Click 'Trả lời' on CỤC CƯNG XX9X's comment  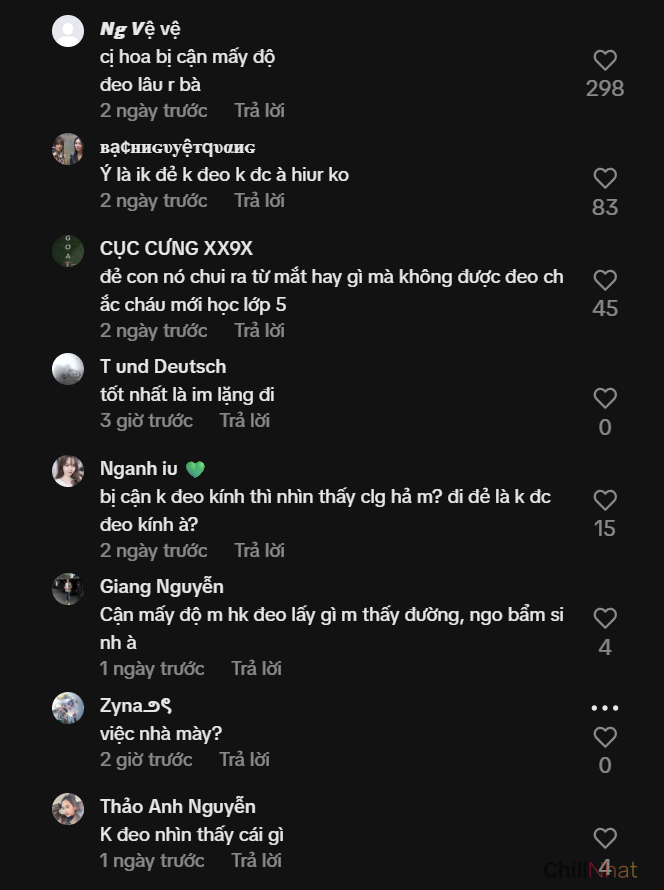tap(259, 330)
